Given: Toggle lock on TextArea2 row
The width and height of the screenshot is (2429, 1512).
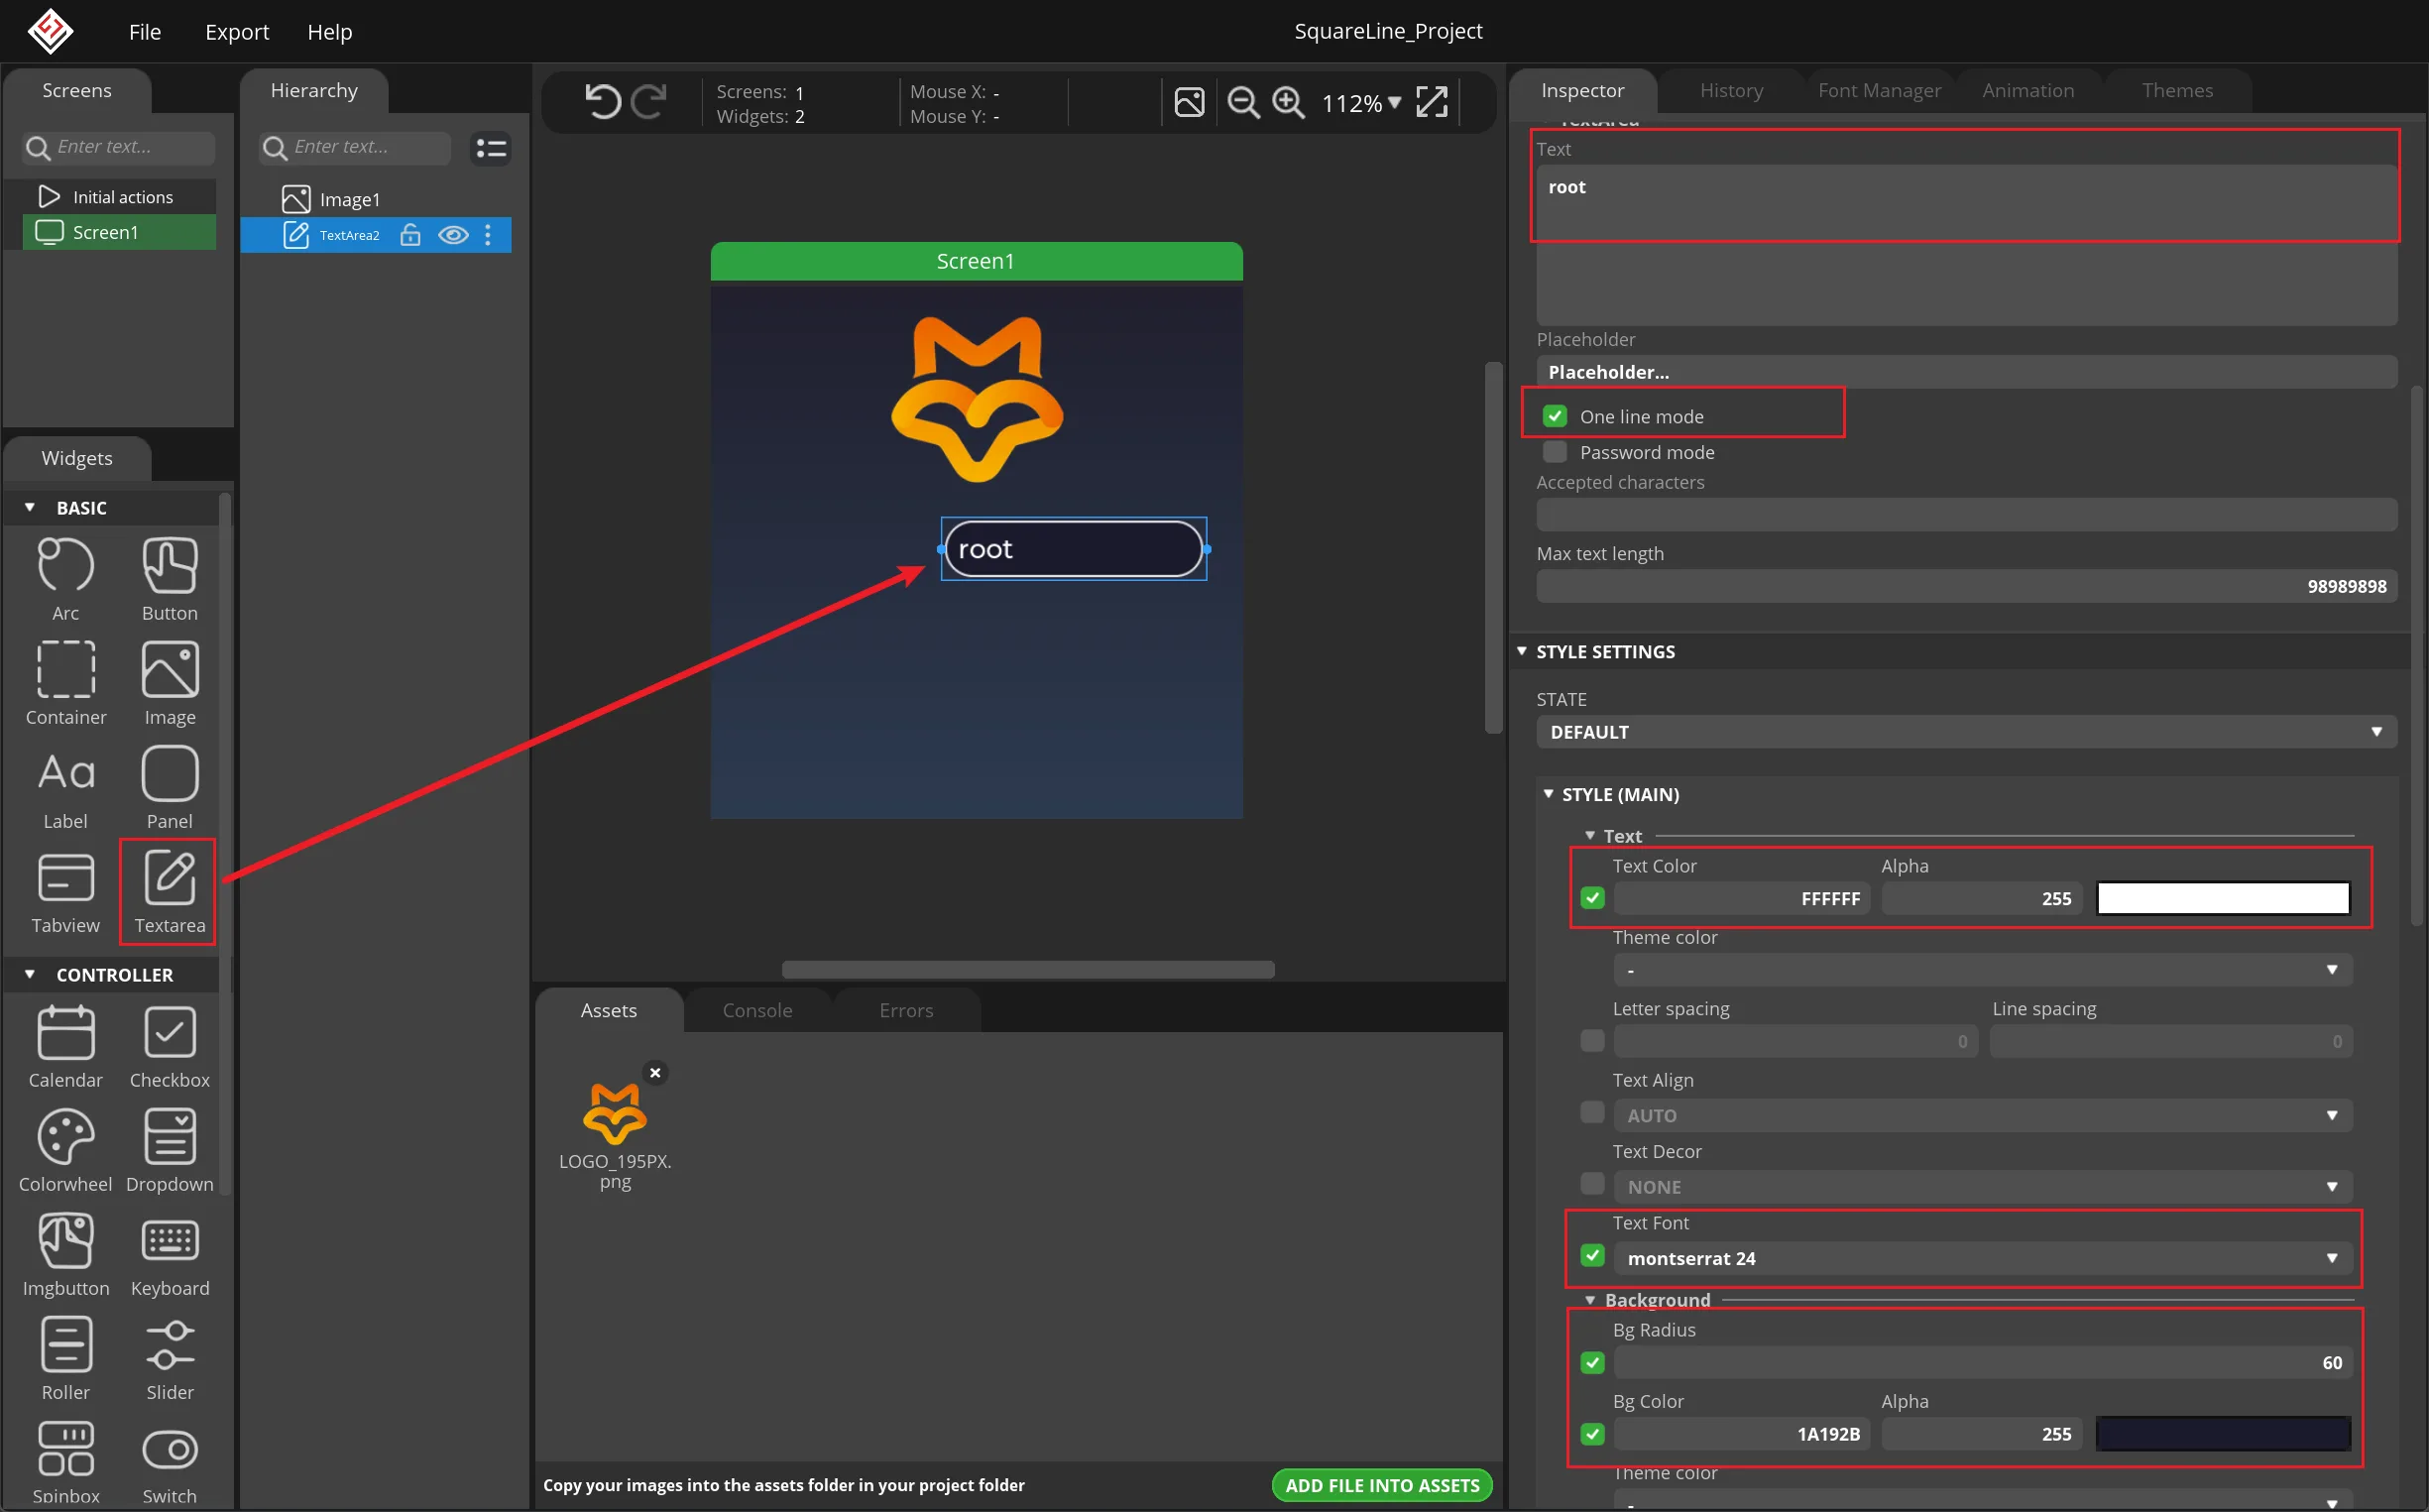Looking at the screenshot, I should (x=410, y=235).
